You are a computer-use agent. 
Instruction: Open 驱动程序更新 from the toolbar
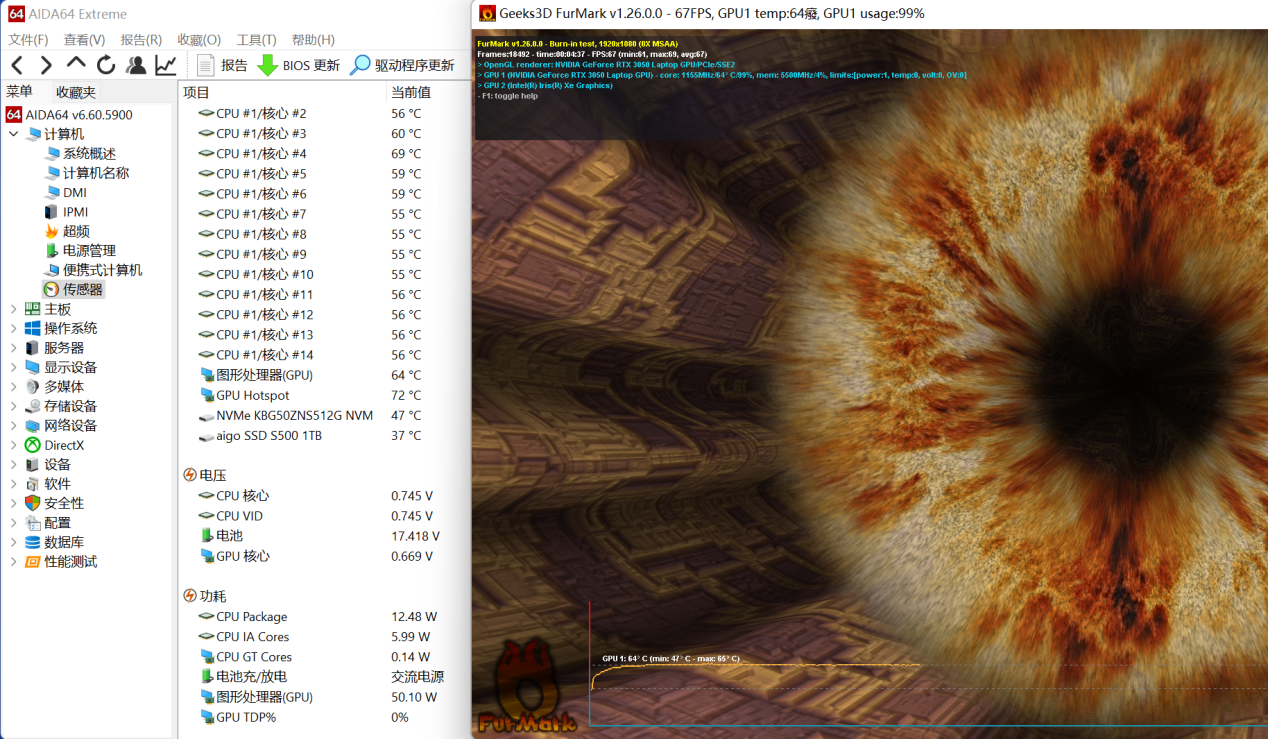coord(401,65)
